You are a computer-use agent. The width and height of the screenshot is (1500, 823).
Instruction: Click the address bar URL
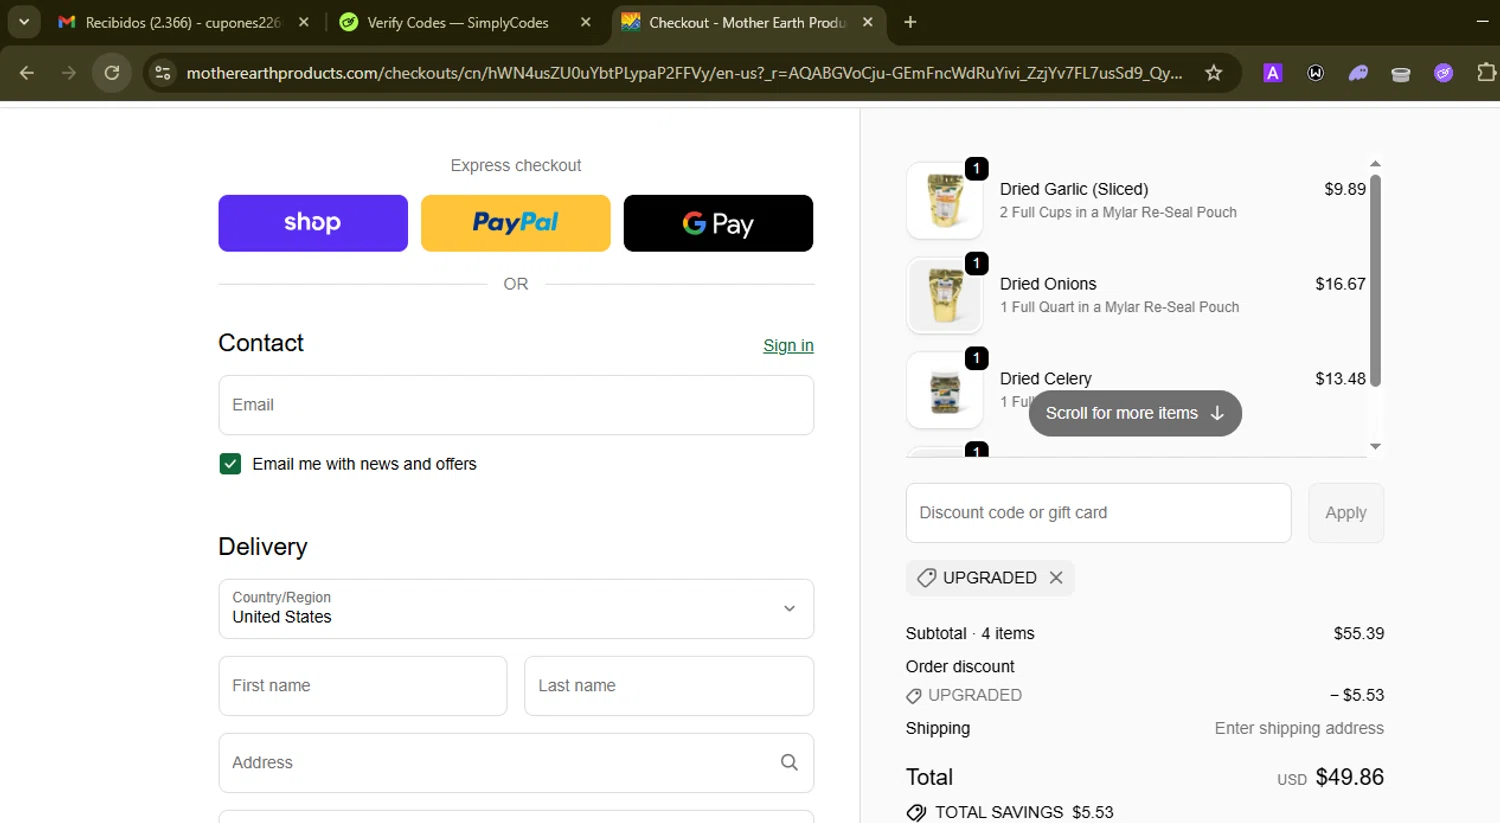684,73
